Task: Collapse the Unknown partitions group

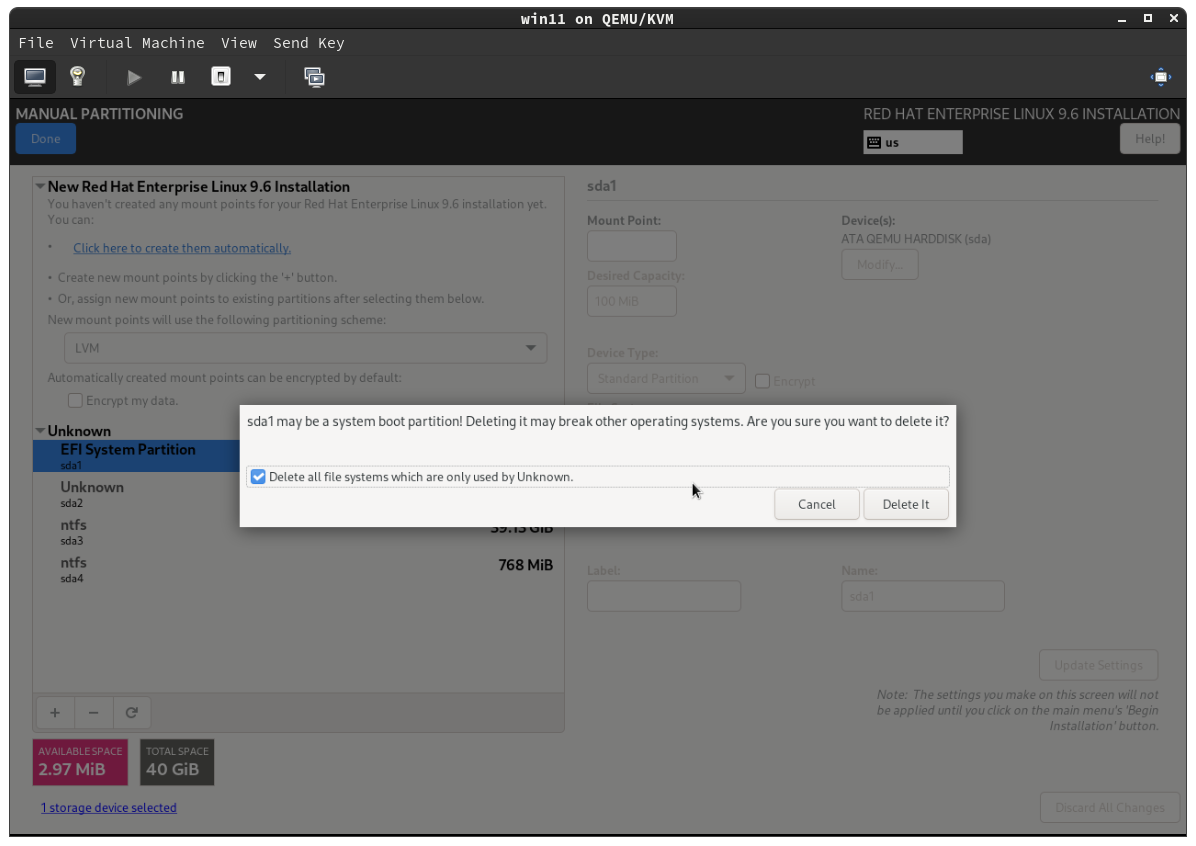Action: (x=40, y=431)
